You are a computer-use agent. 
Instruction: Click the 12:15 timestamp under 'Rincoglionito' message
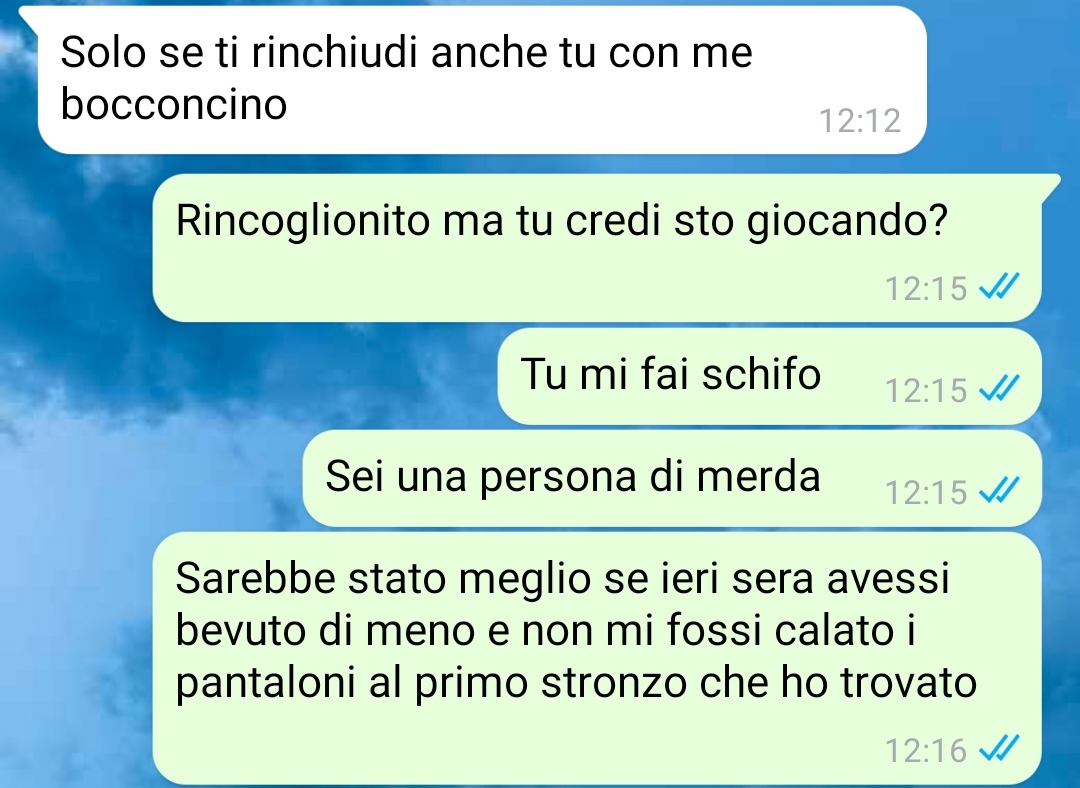pyautogui.click(x=926, y=288)
